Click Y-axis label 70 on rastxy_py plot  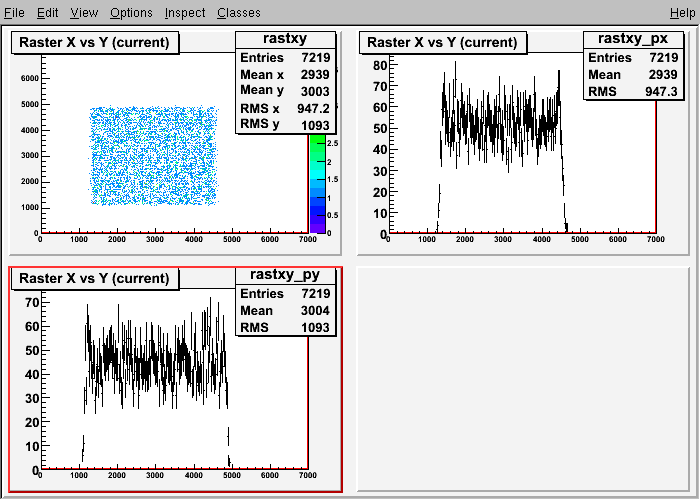pos(32,303)
